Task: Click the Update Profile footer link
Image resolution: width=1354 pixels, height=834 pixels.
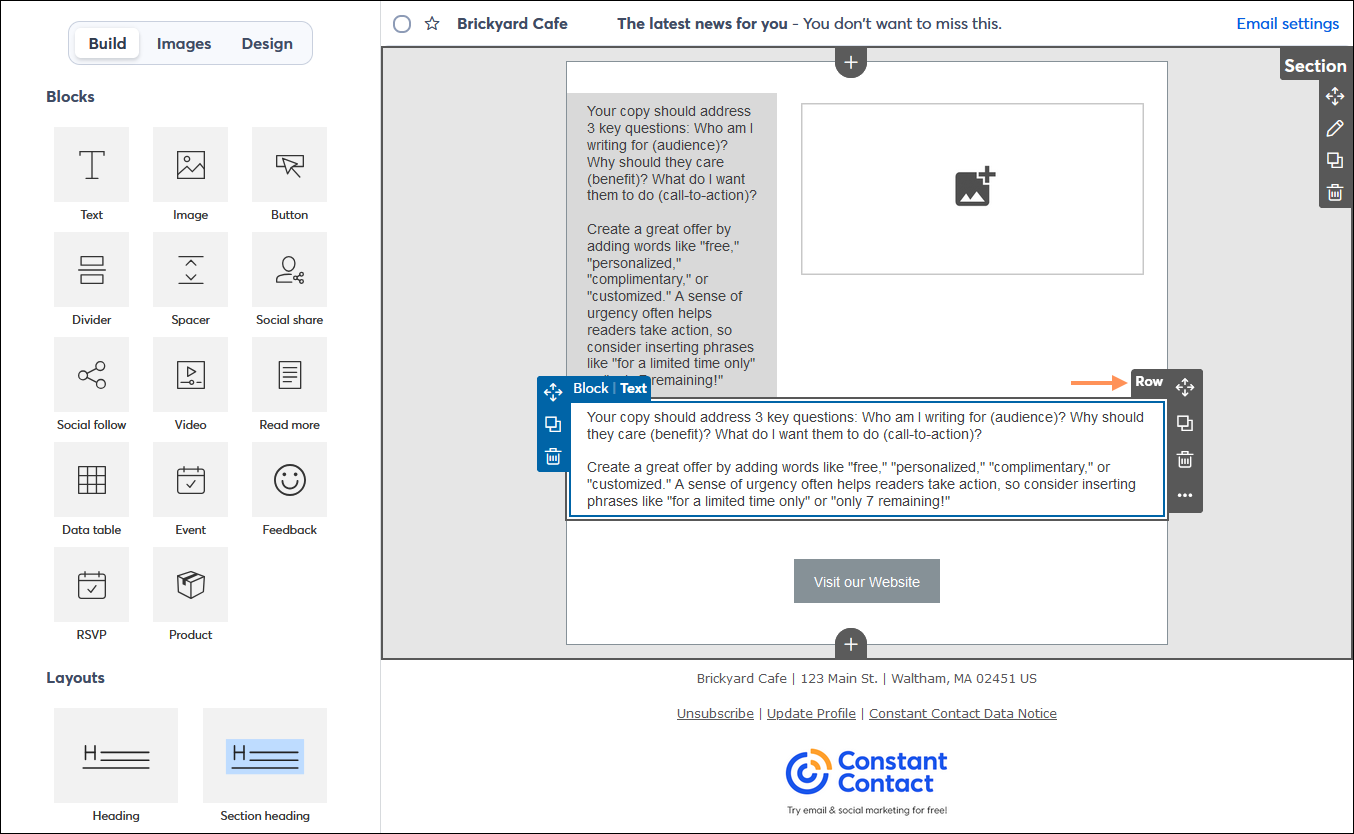Action: [811, 713]
